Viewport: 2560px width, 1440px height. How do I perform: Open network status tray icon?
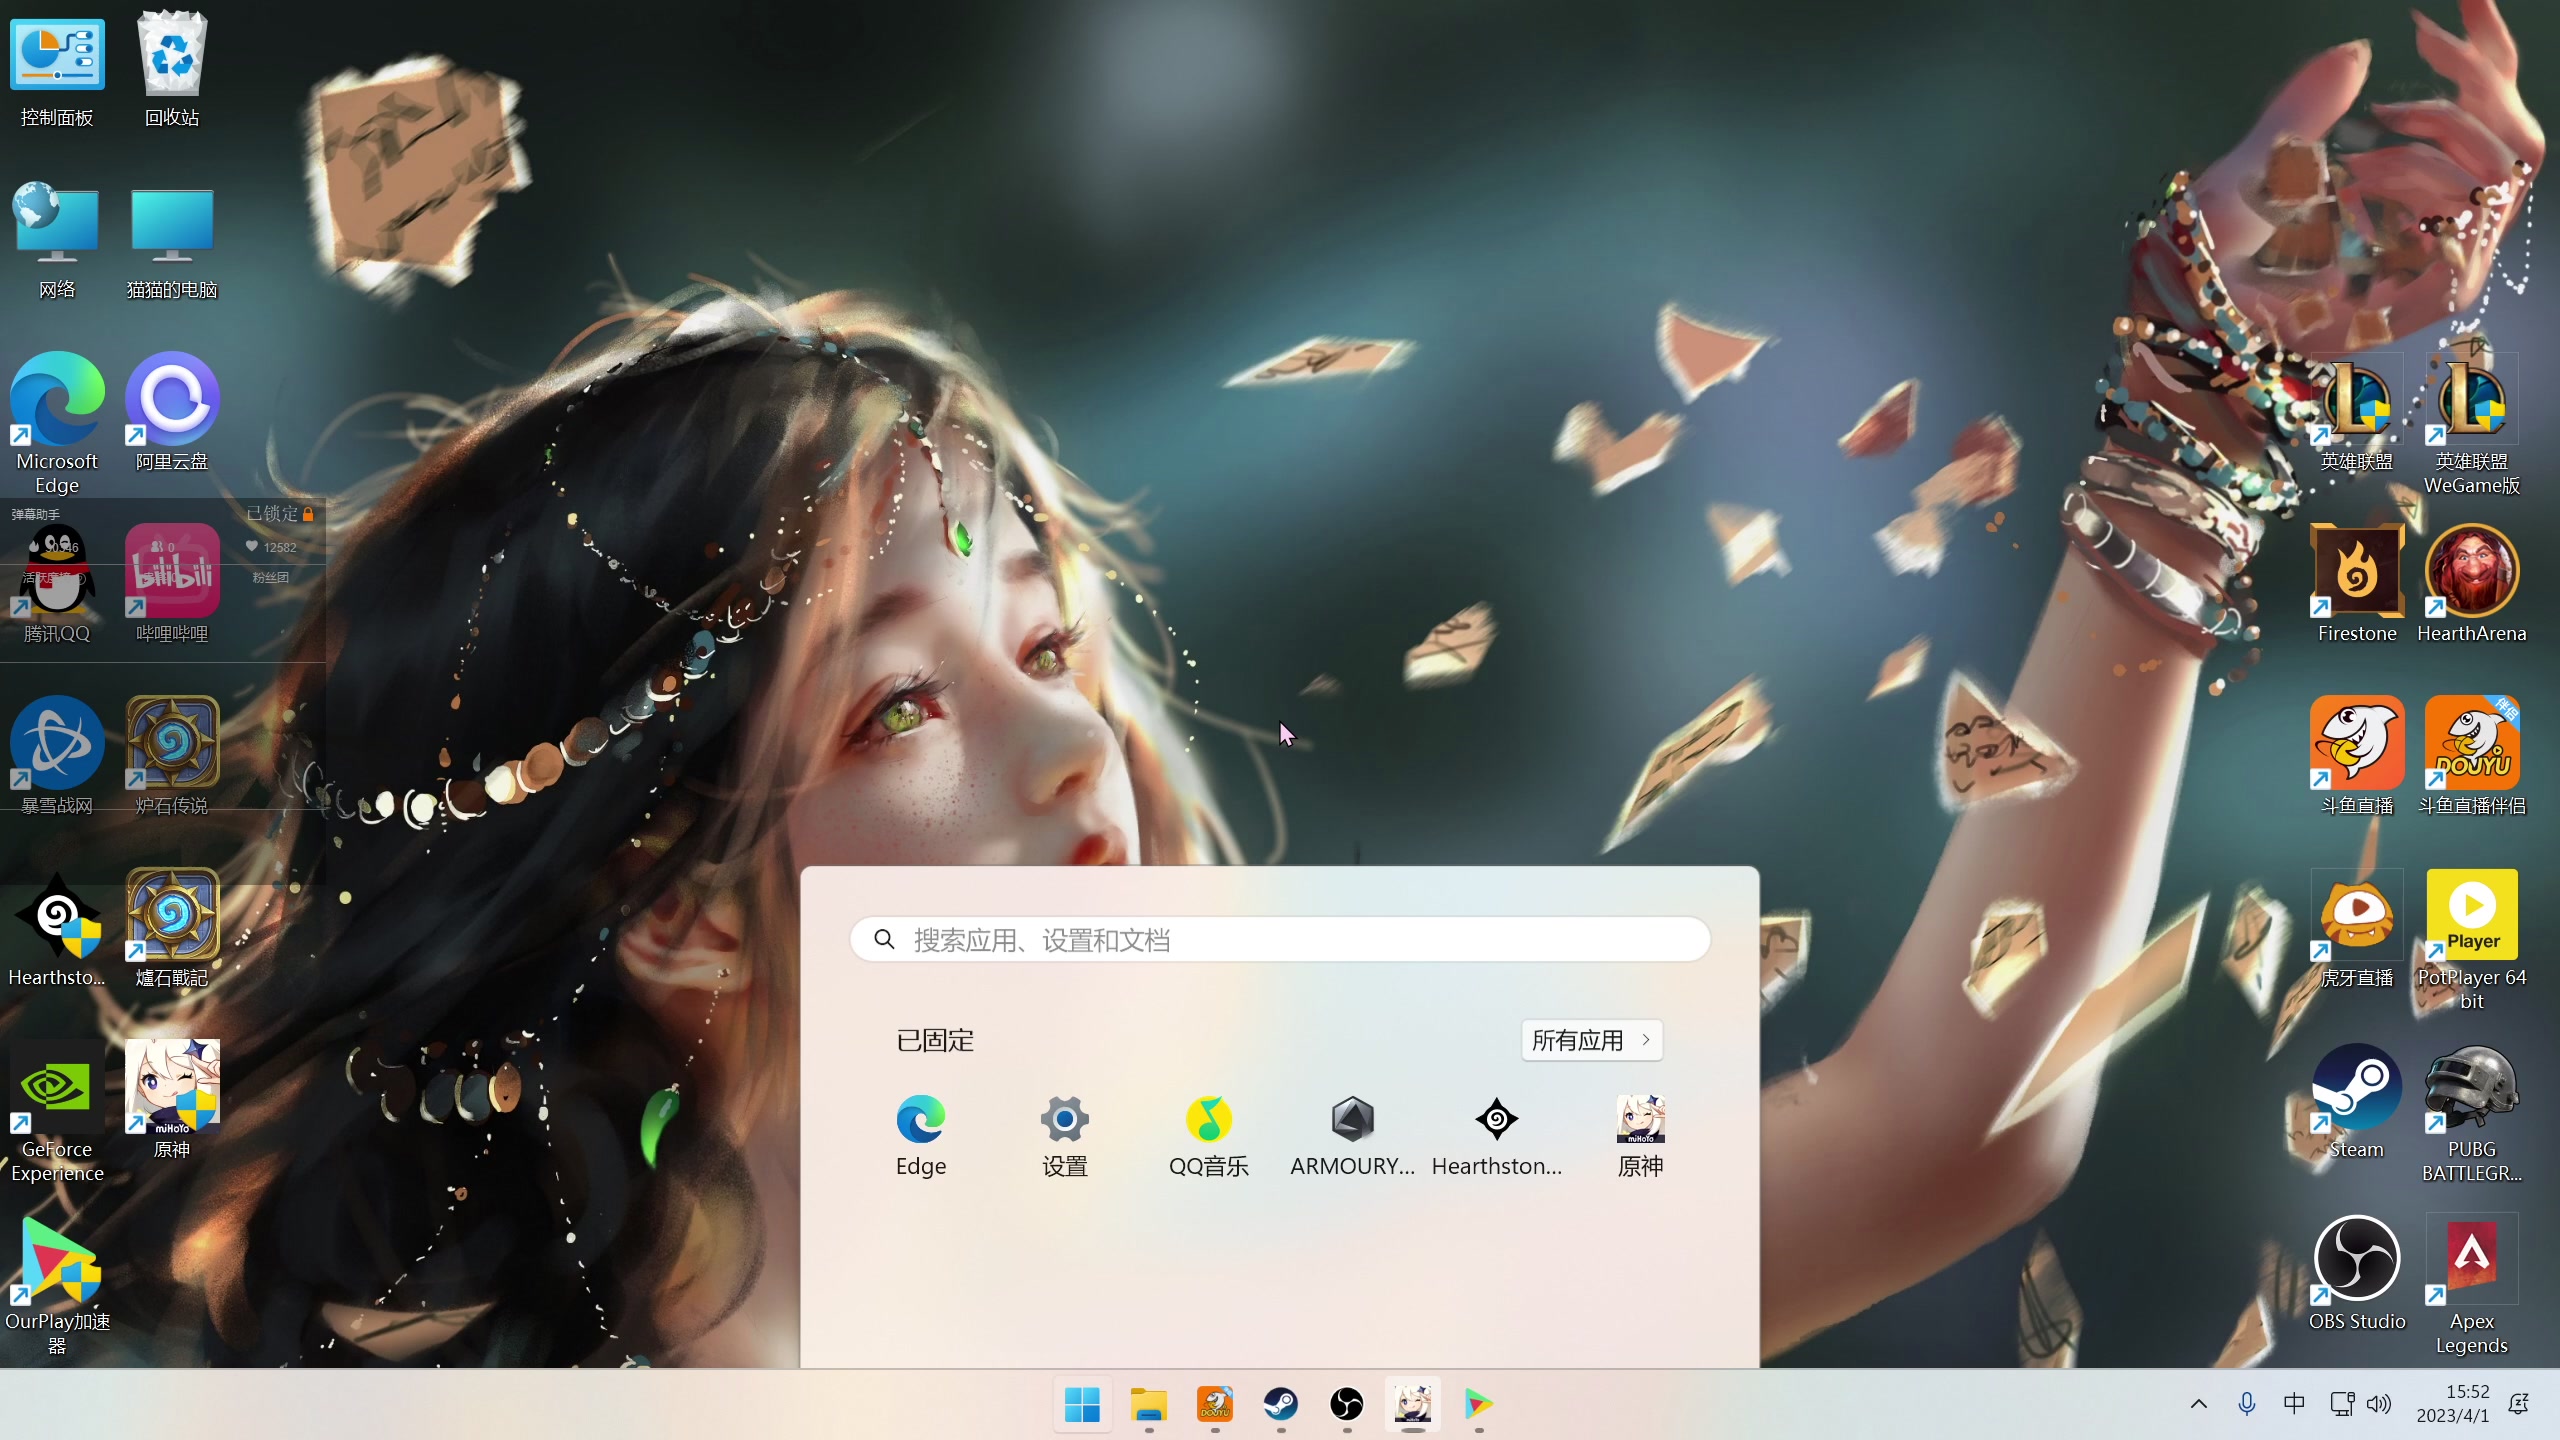point(2342,1404)
